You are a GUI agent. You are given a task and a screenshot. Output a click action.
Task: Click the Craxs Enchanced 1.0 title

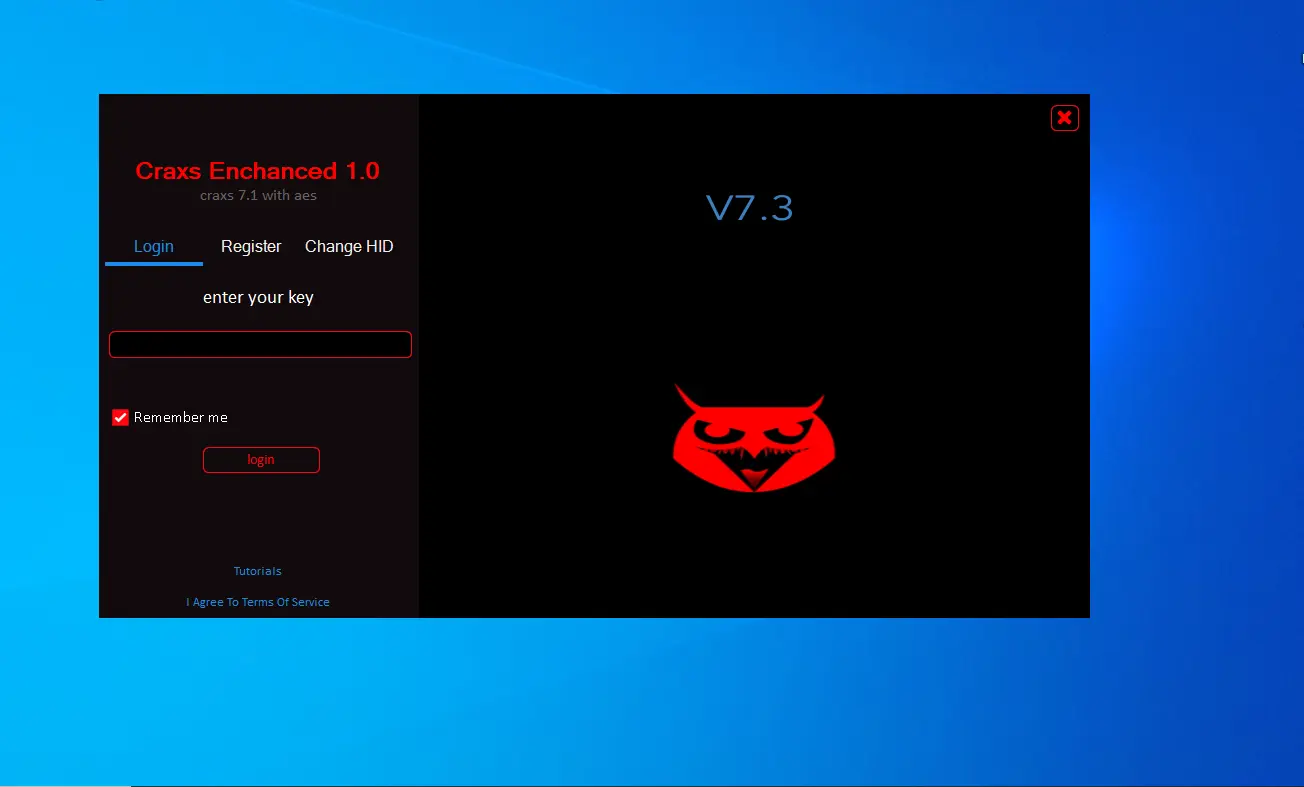258,171
